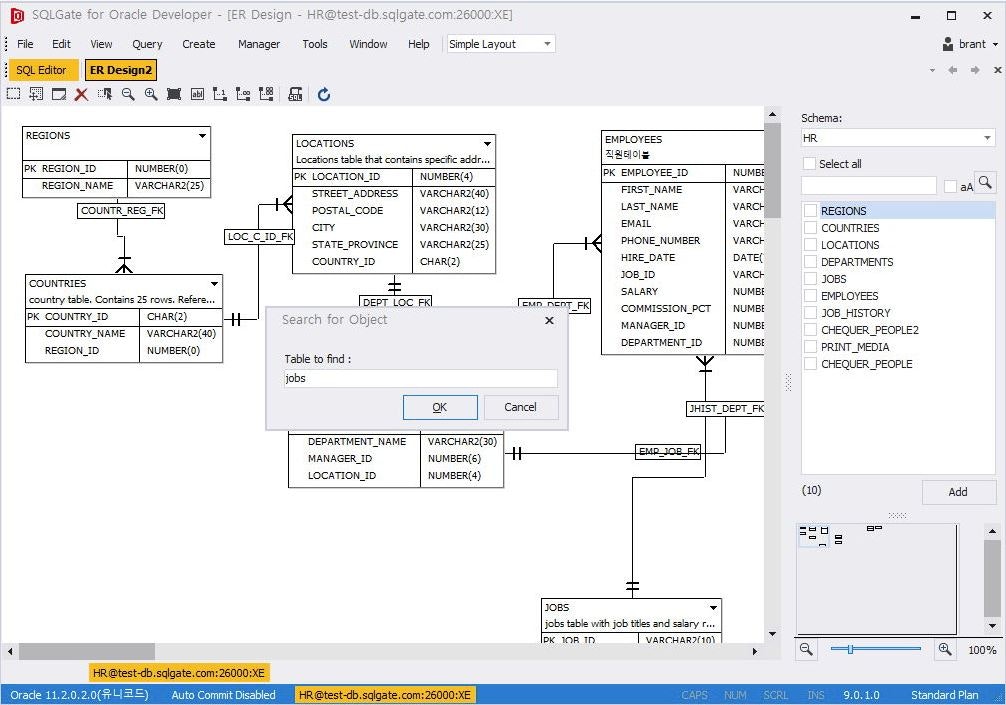Image resolution: width=1006 pixels, height=705 pixels.
Task: Open the Simple Layout dropdown
Action: [546, 44]
